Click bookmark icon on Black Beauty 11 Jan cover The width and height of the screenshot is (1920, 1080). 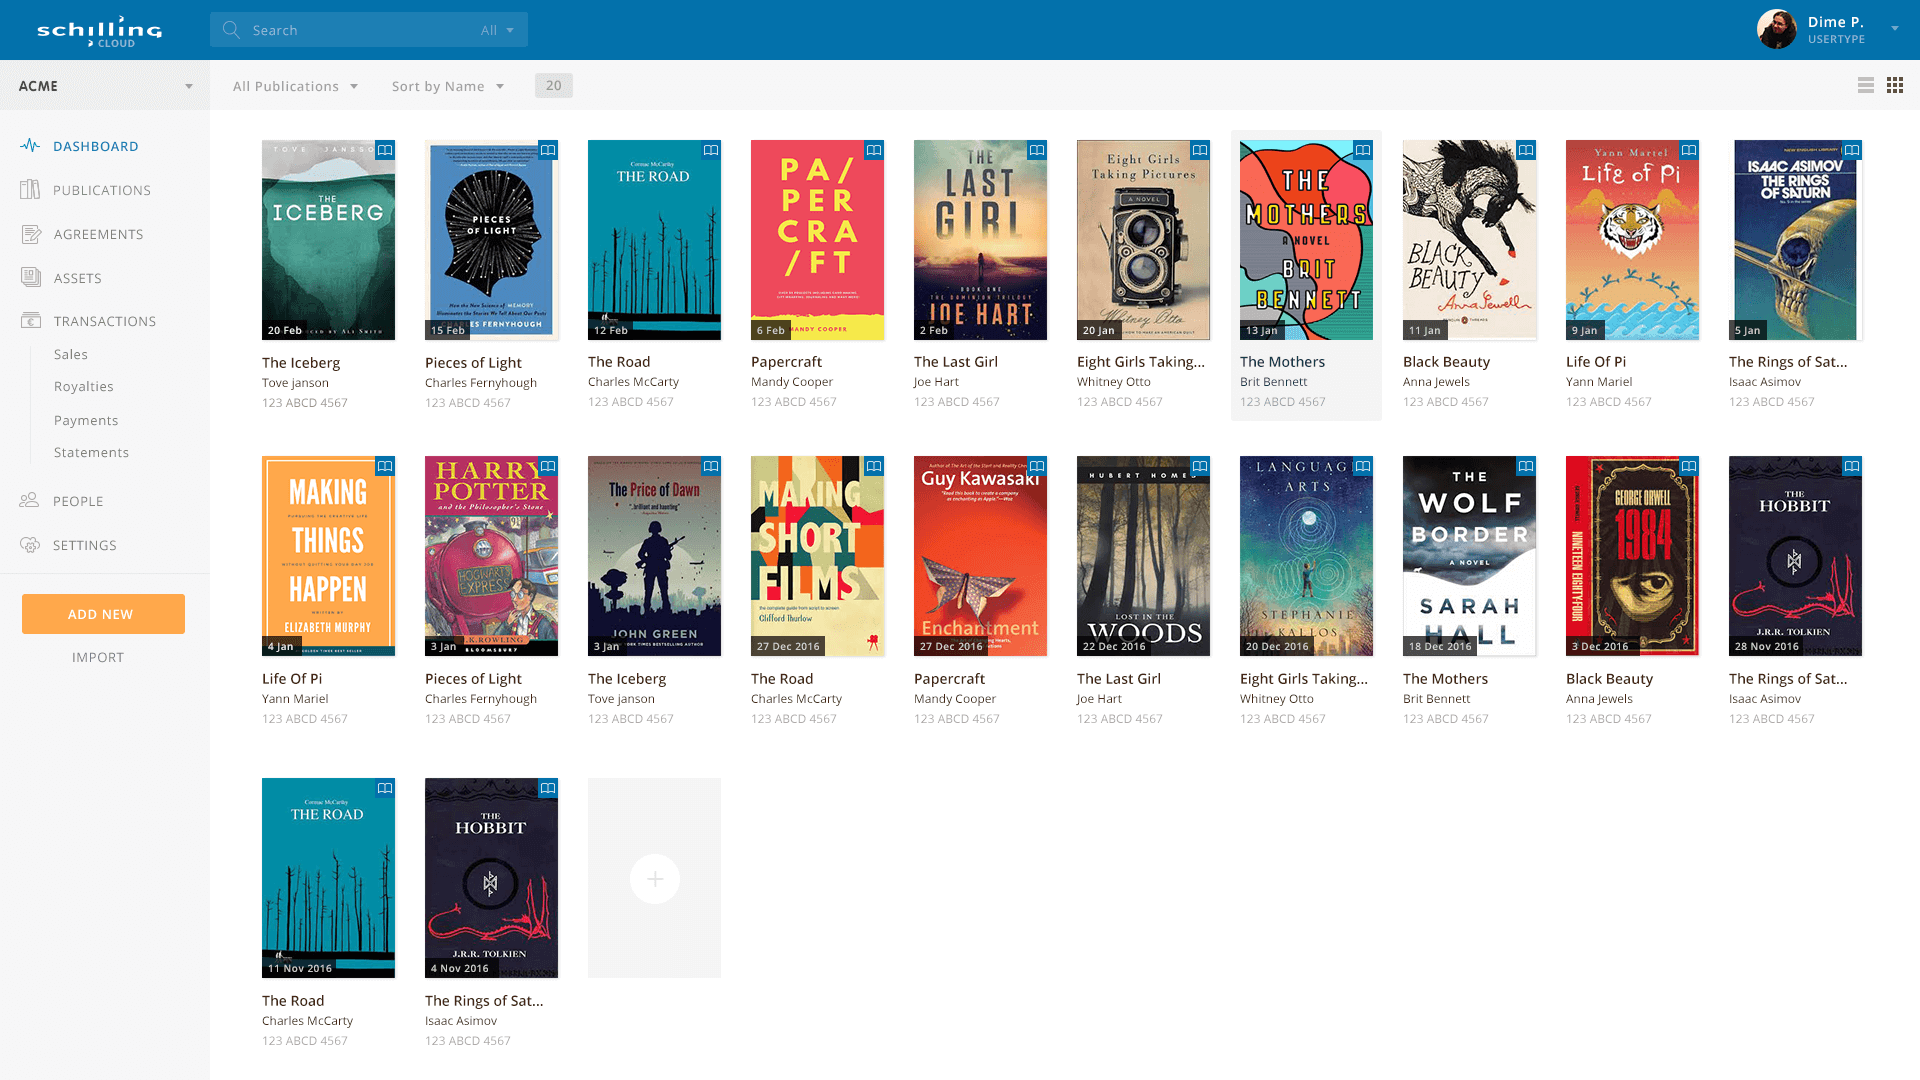1526,150
